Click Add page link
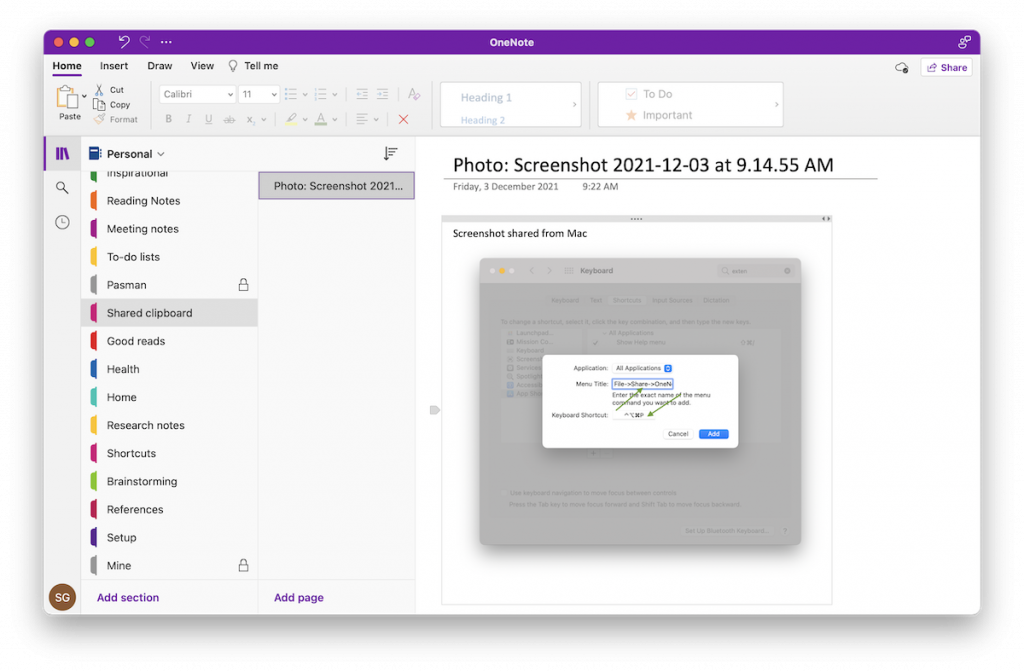The height and width of the screenshot is (672, 1024). pyautogui.click(x=298, y=598)
